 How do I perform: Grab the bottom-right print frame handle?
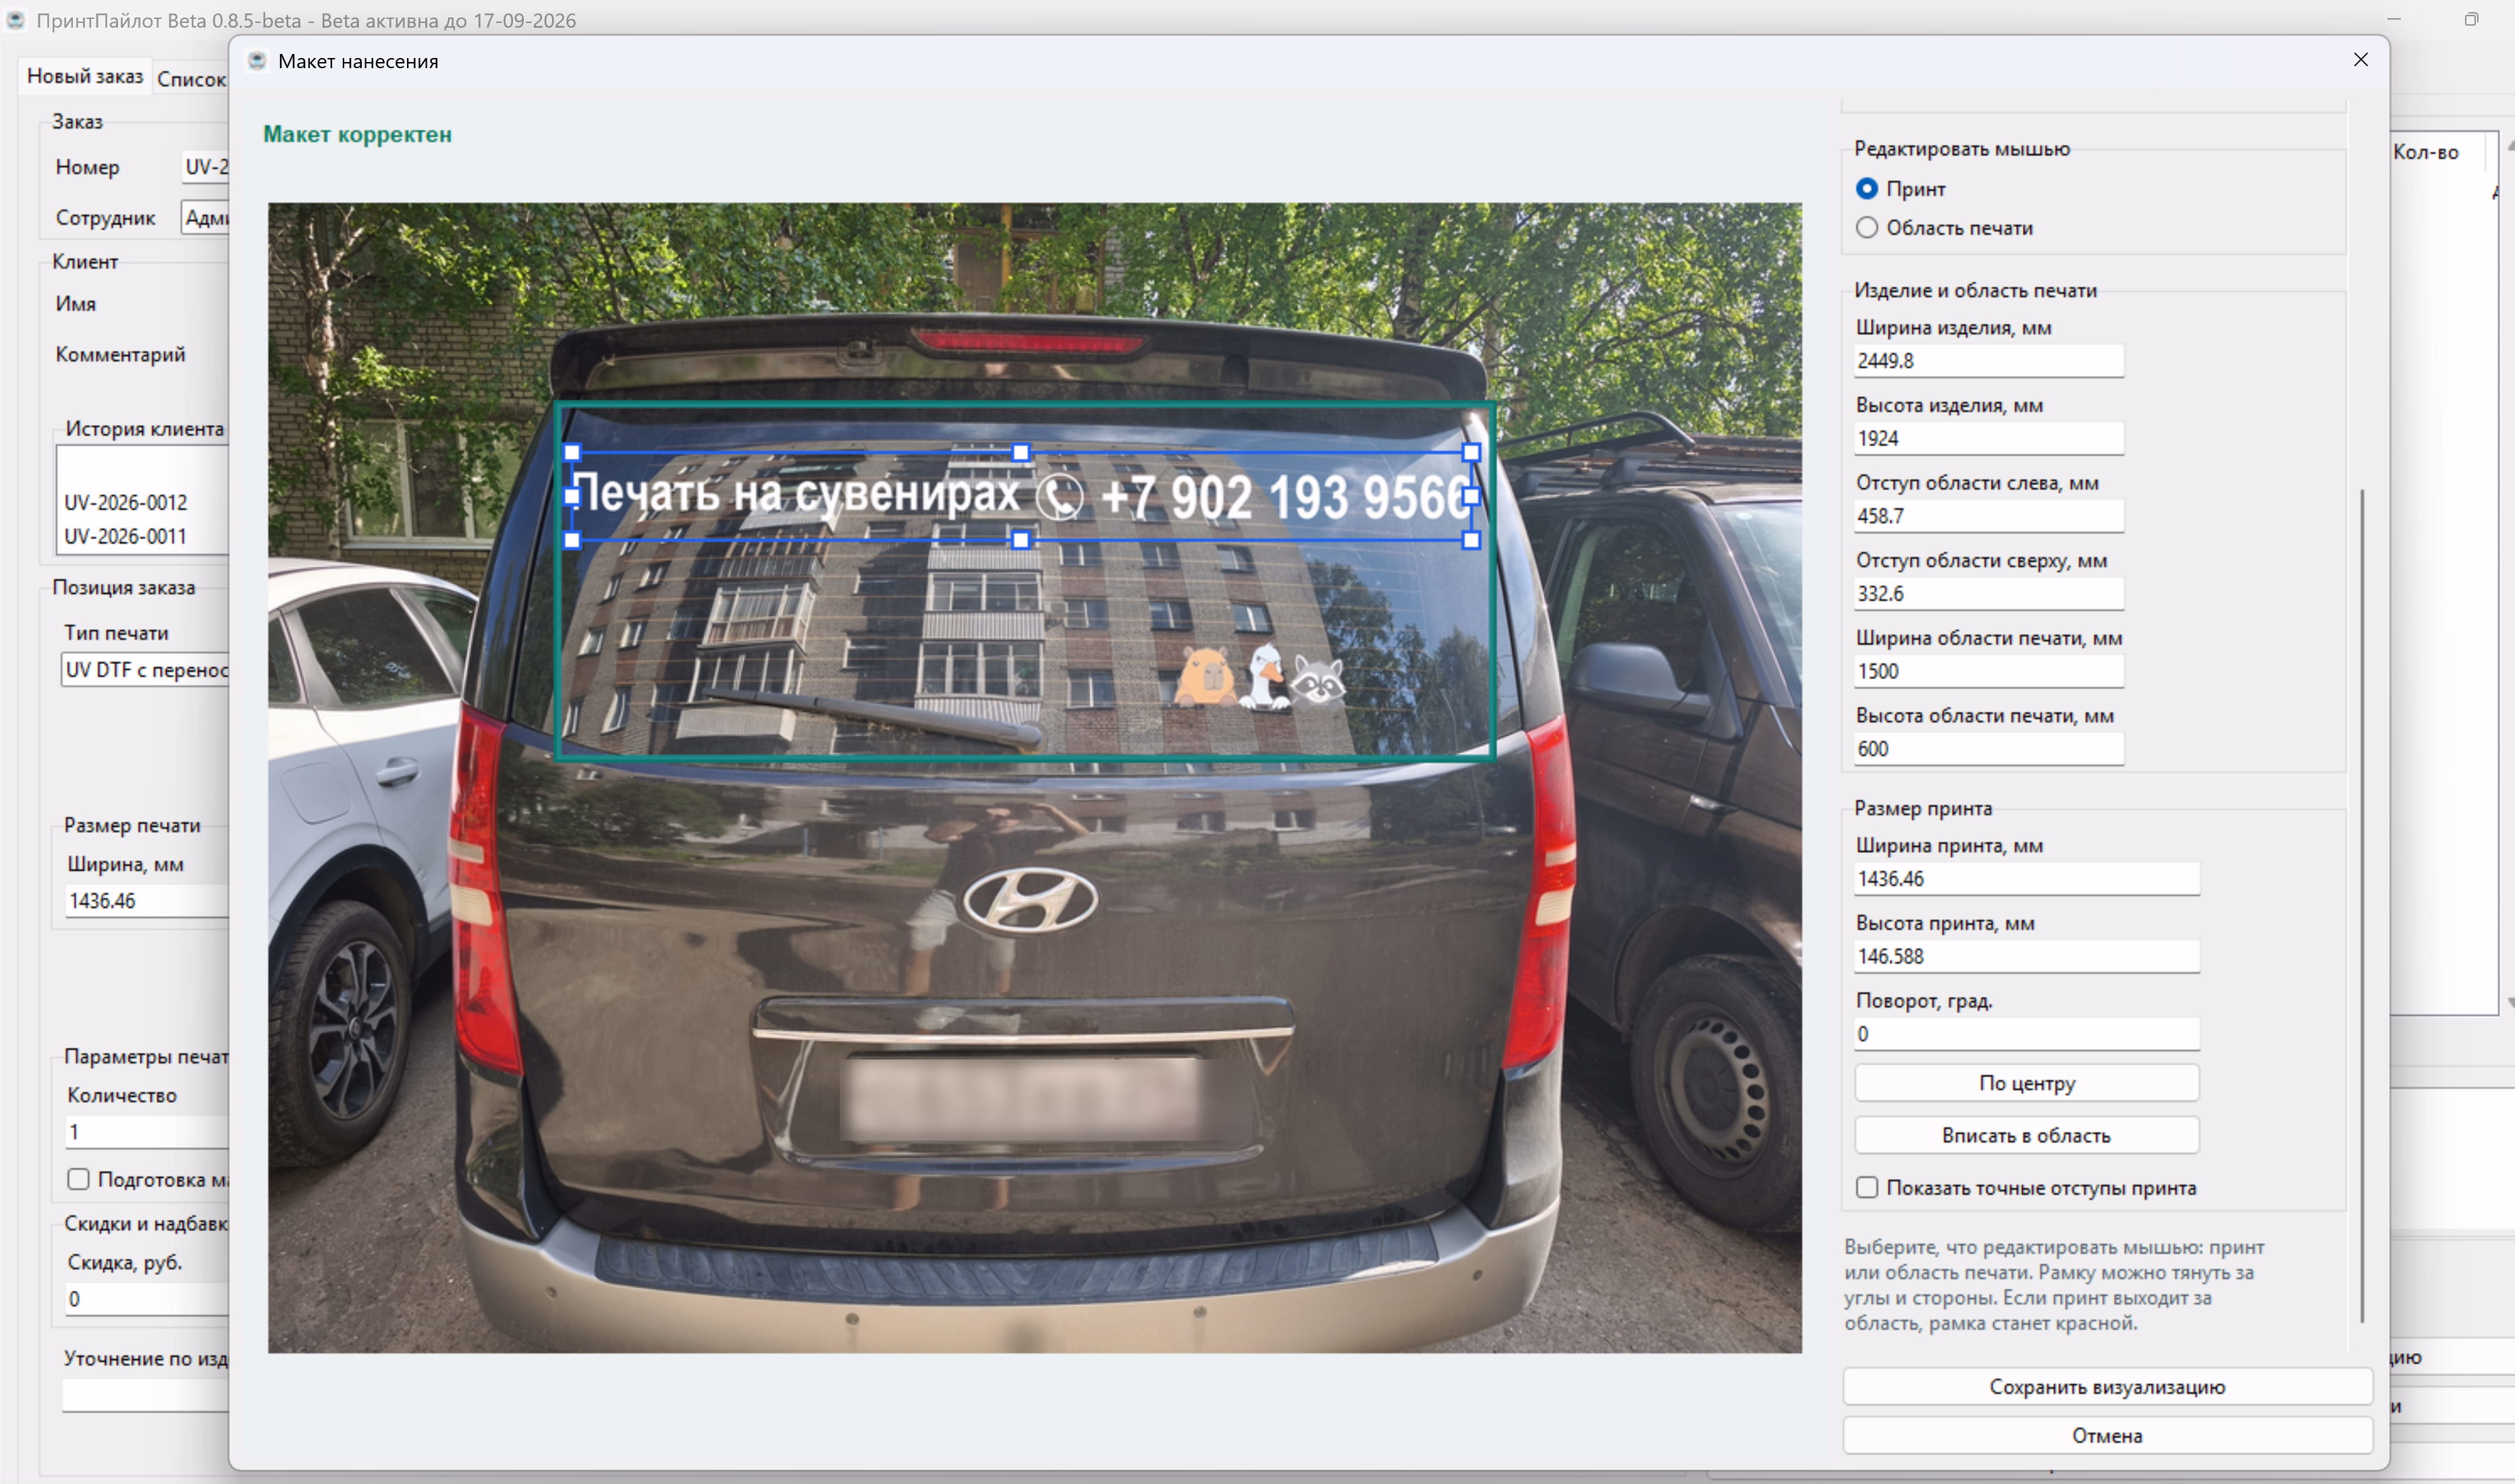coord(1470,540)
